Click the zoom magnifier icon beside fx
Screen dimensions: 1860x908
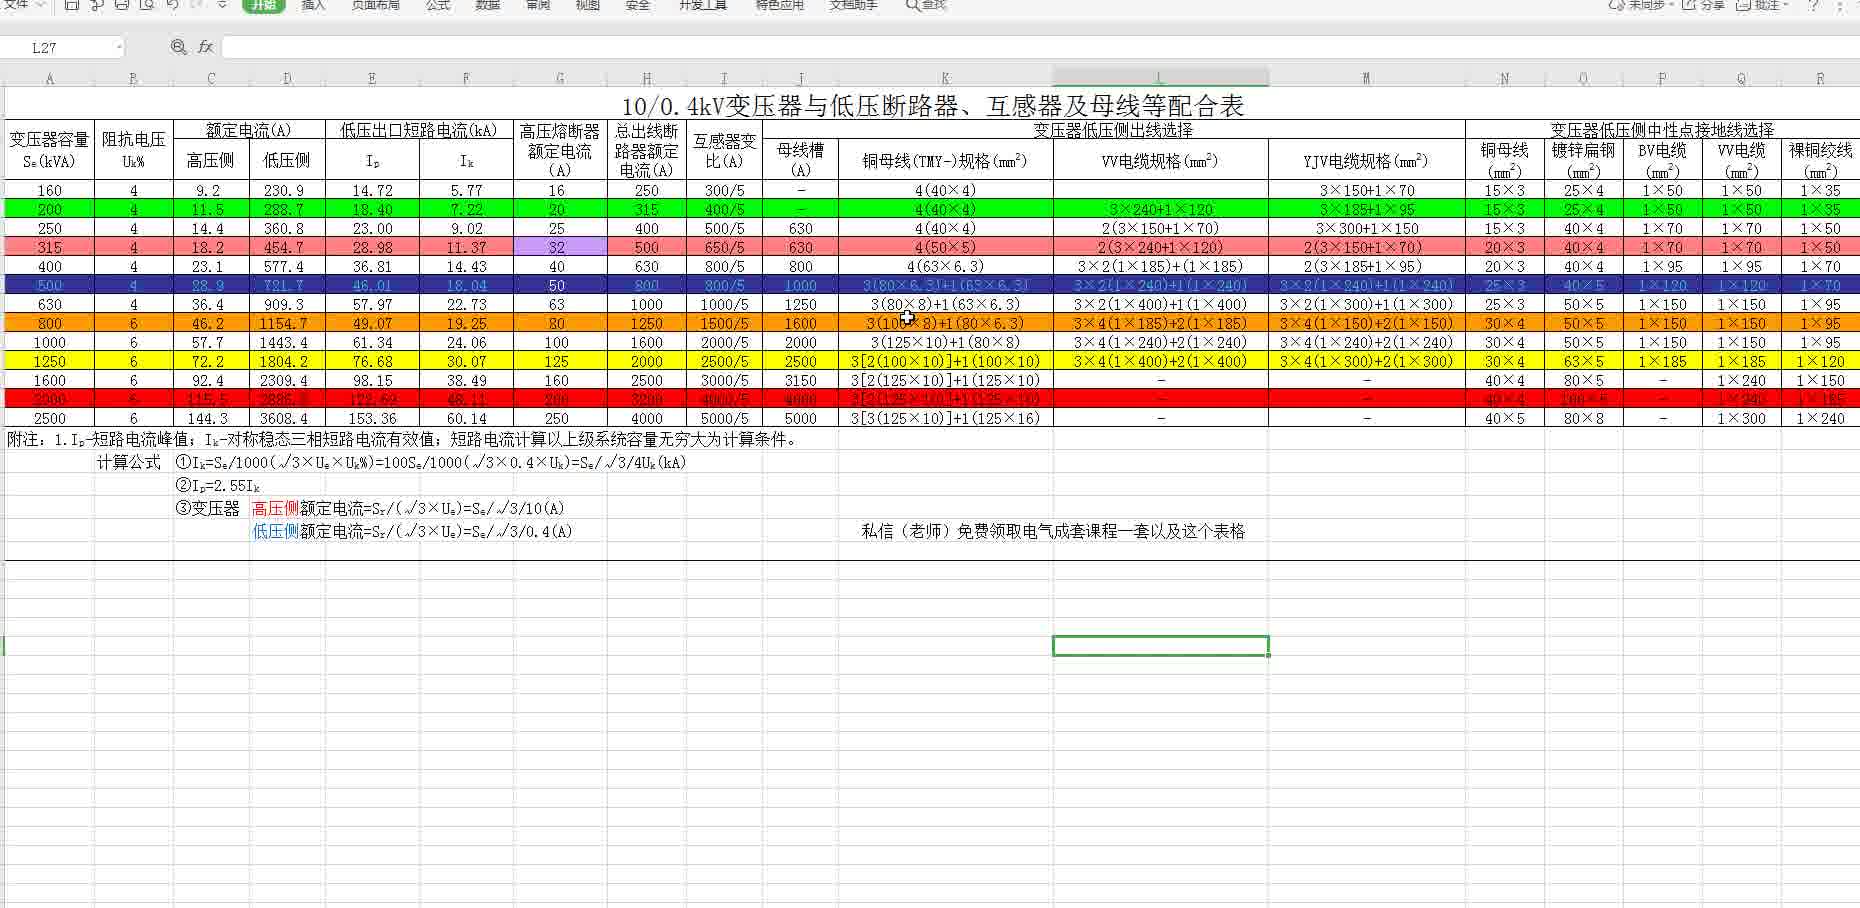pos(178,47)
